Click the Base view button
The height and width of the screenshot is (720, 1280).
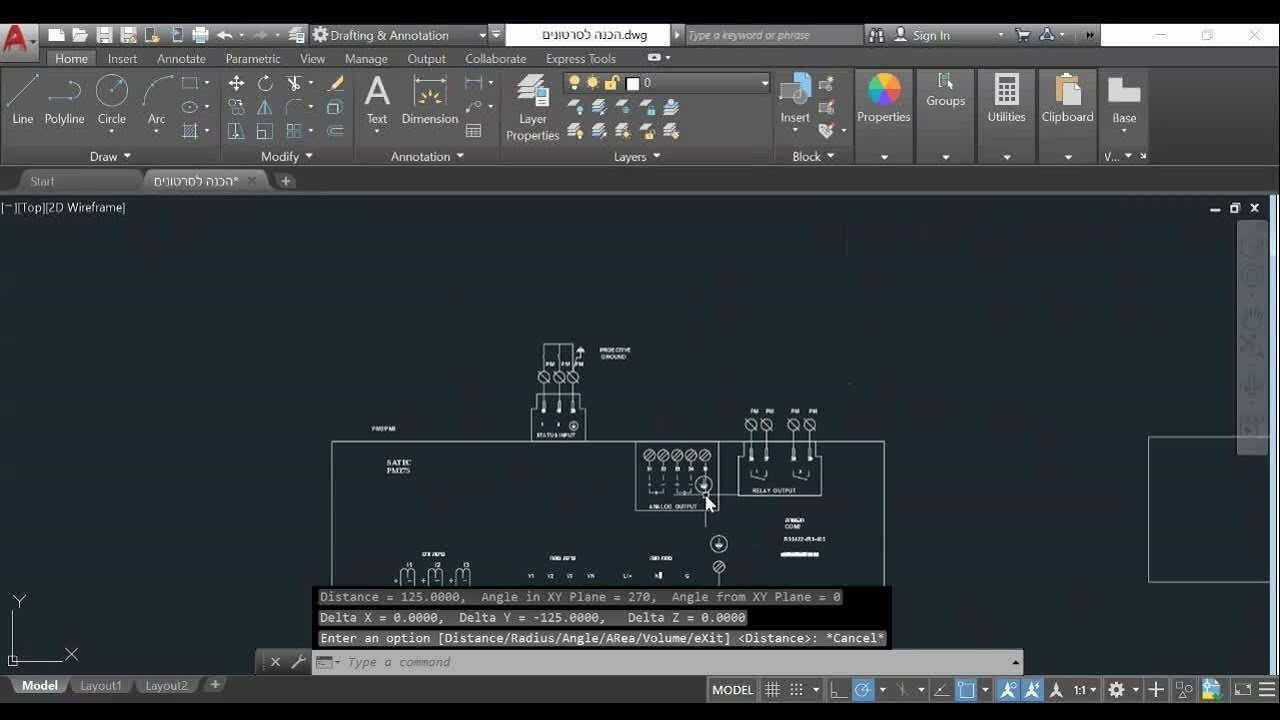[1124, 99]
